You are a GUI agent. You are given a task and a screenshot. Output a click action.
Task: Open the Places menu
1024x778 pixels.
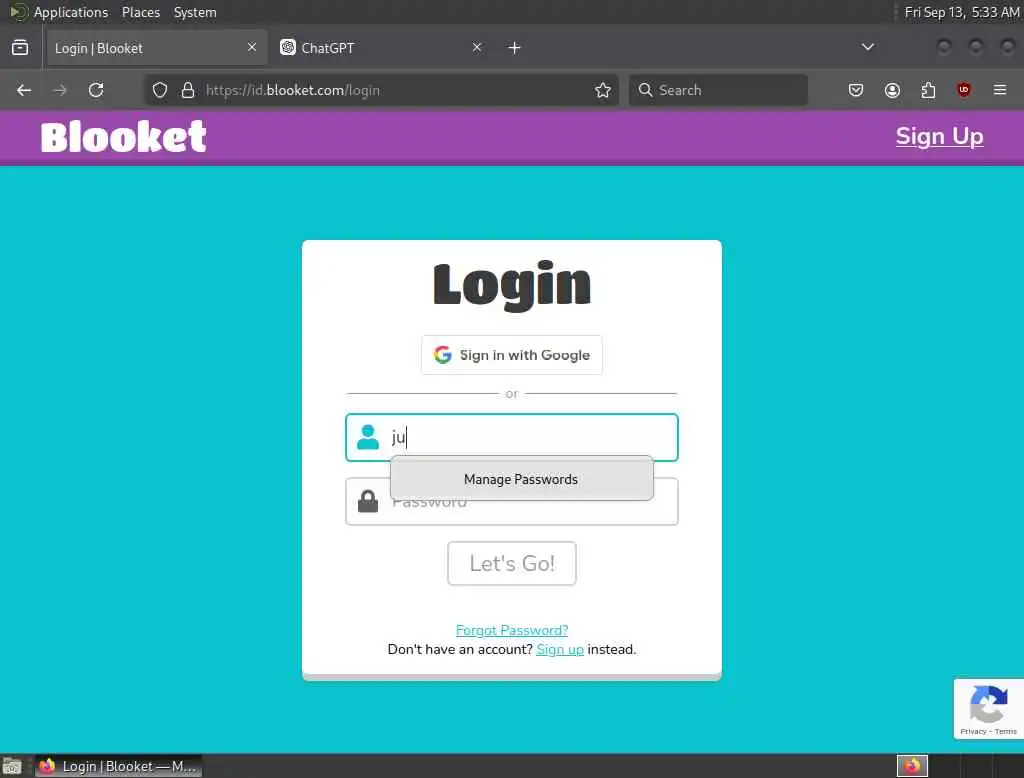tap(141, 12)
